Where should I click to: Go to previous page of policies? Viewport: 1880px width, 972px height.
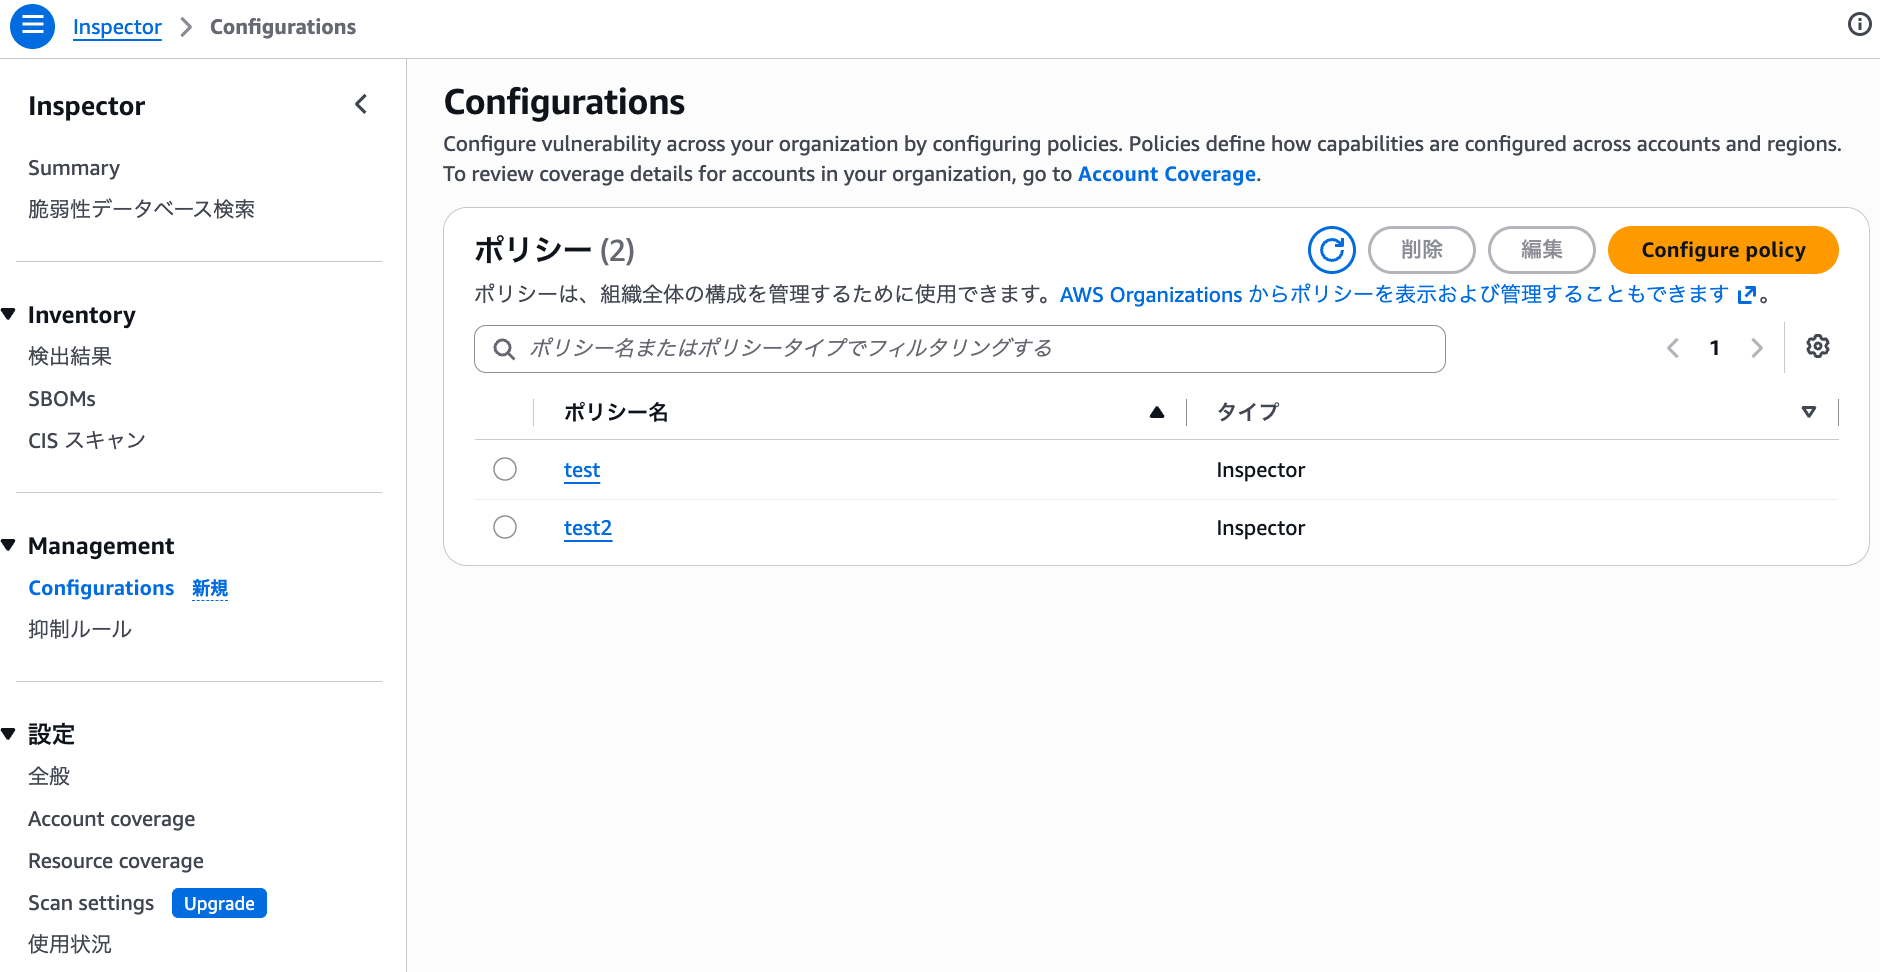[1673, 348]
